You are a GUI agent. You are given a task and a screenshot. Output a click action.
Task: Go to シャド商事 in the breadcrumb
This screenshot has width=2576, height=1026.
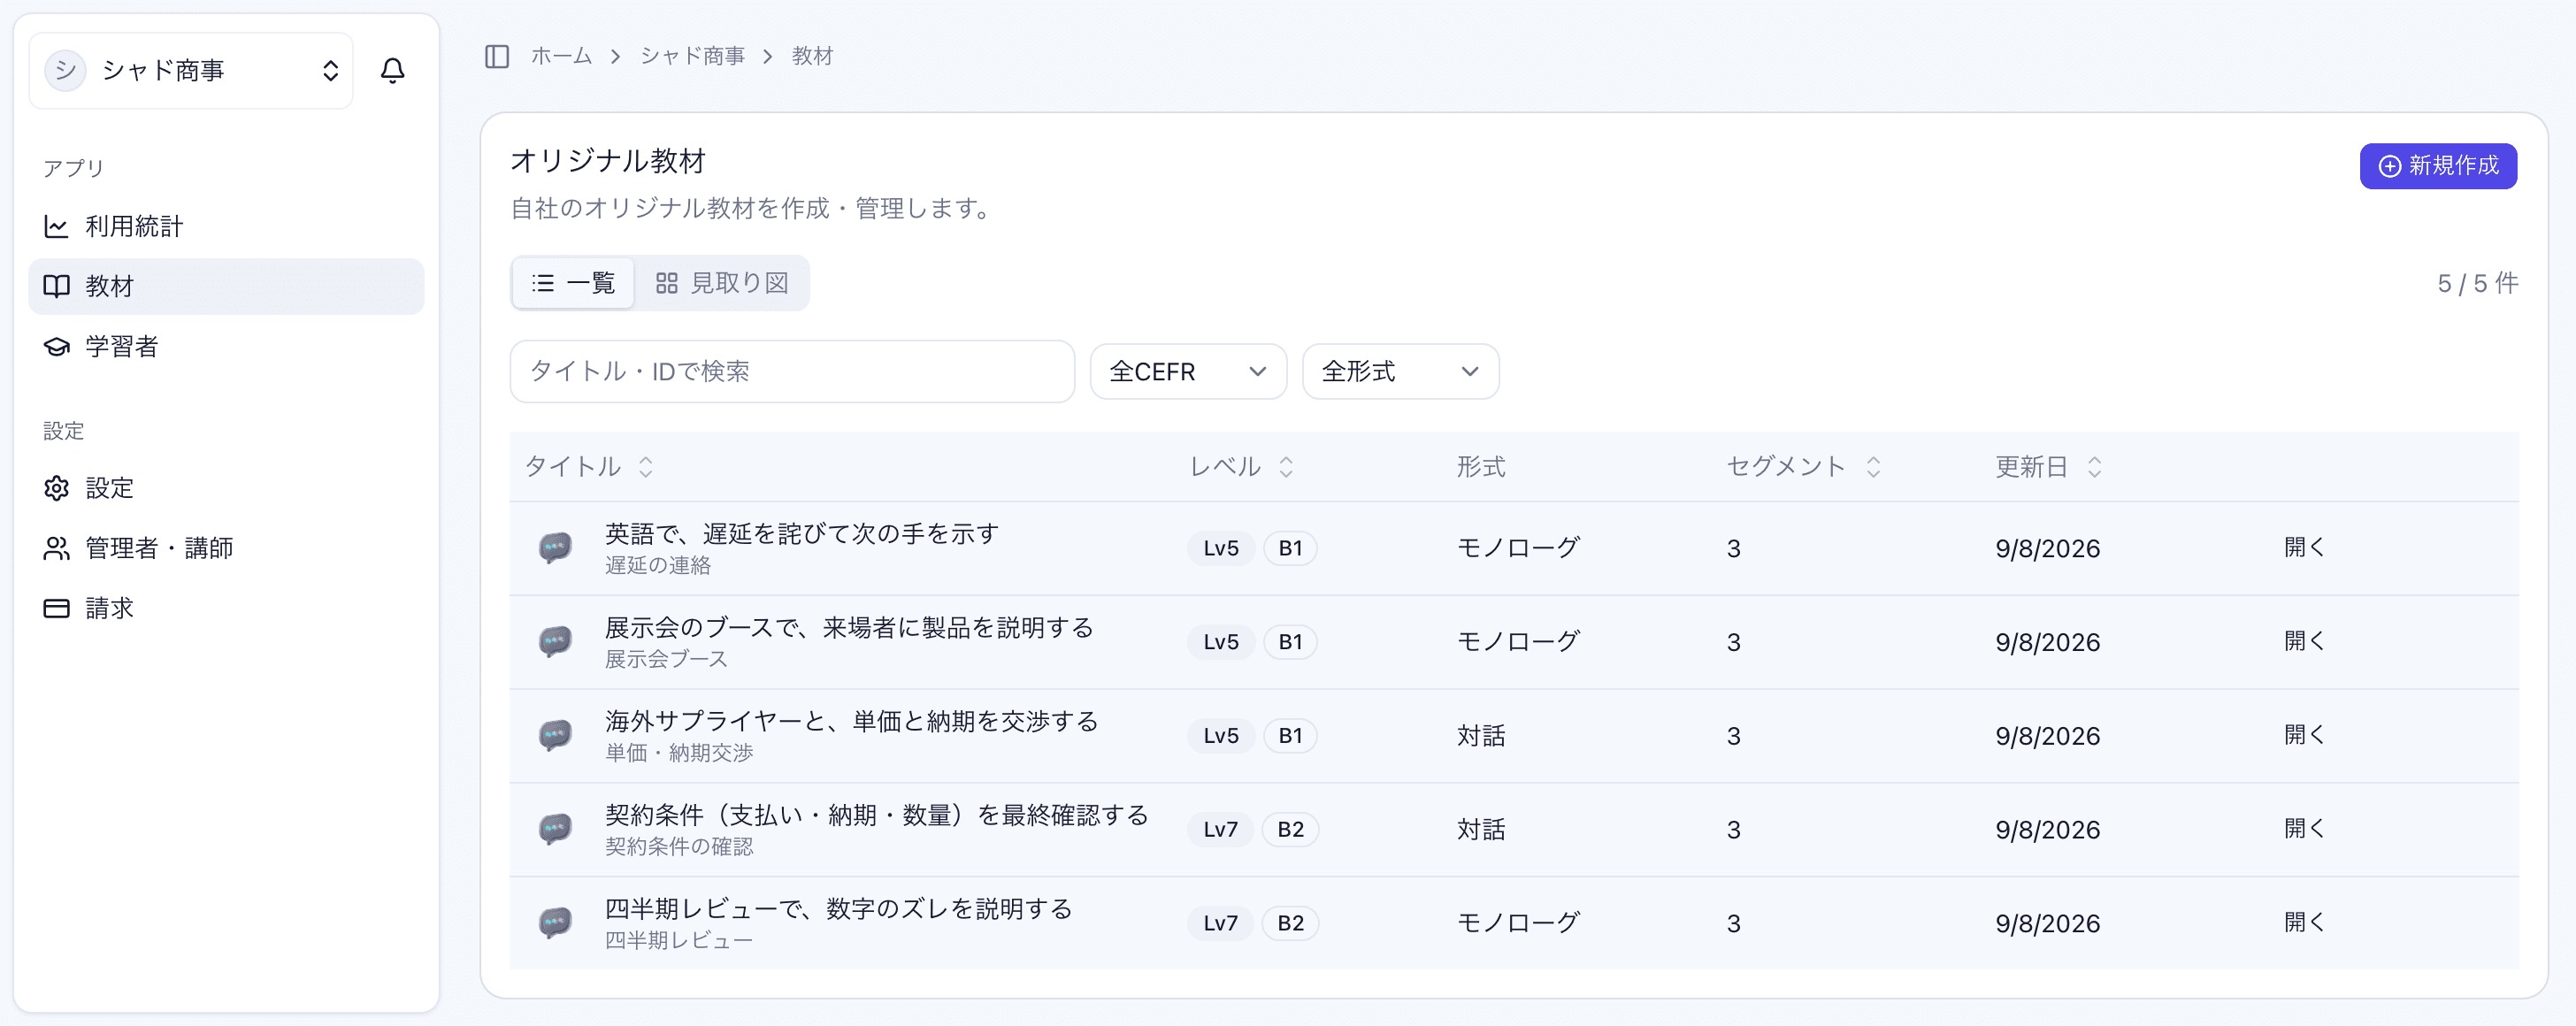[692, 56]
